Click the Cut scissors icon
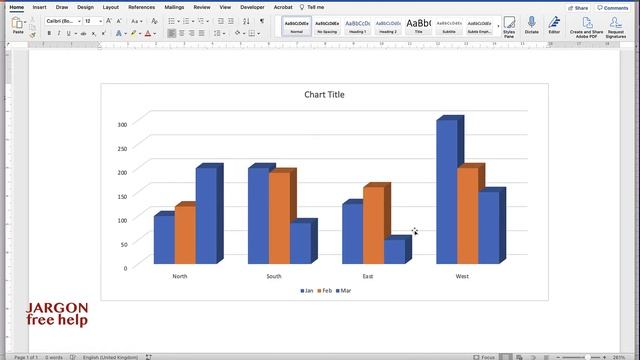640x360 pixels. pos(33,20)
